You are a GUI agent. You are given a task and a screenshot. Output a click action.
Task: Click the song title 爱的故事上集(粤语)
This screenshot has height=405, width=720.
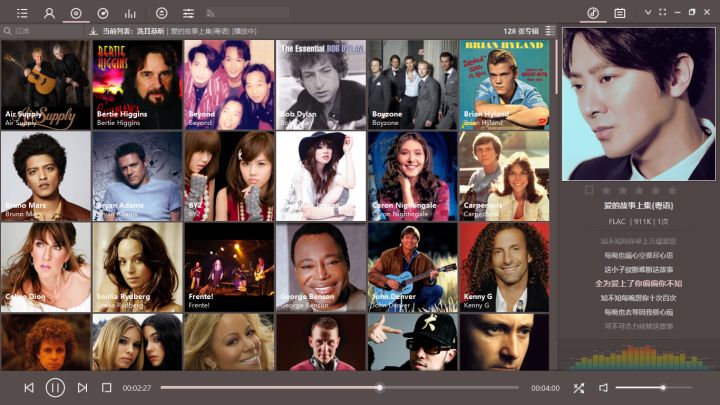638,206
